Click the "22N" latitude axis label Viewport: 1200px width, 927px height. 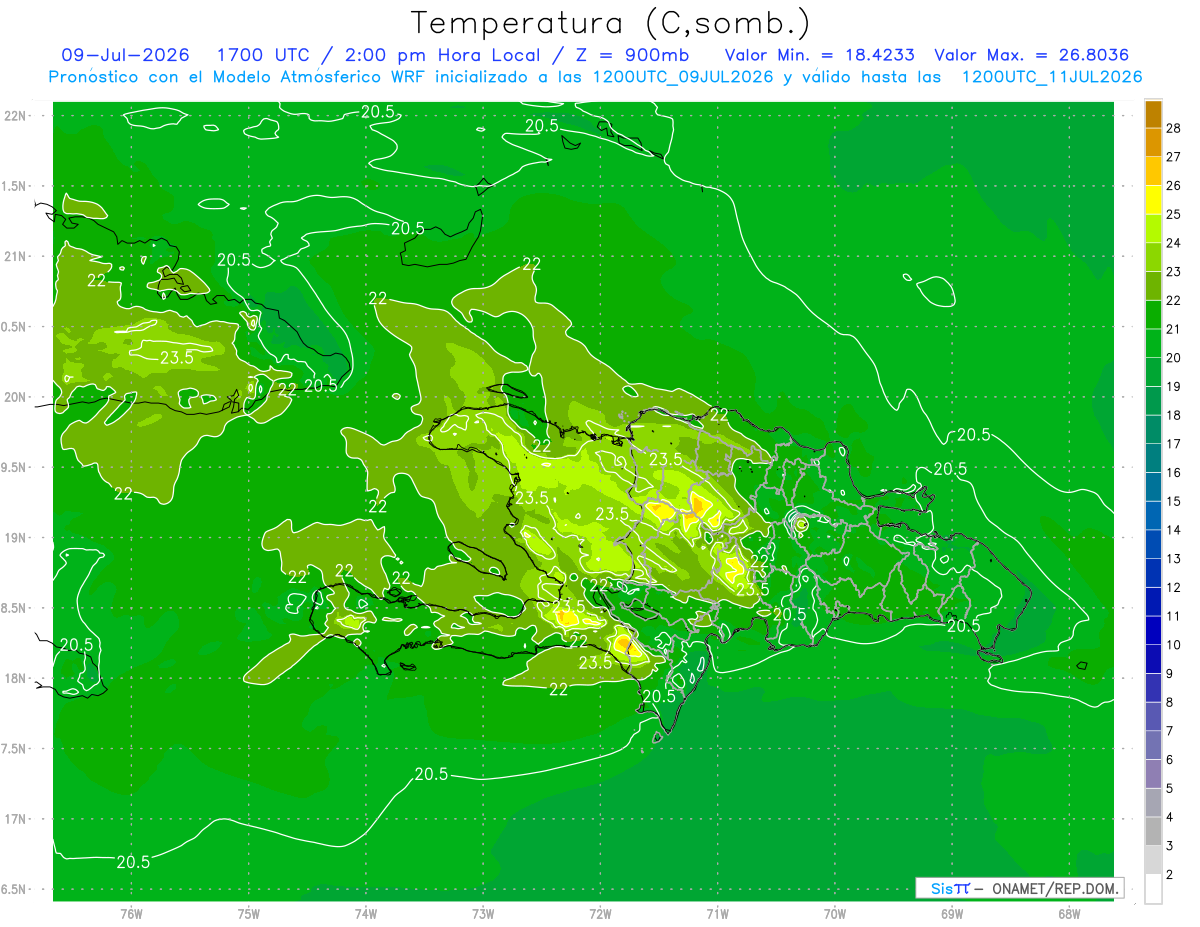(15, 116)
